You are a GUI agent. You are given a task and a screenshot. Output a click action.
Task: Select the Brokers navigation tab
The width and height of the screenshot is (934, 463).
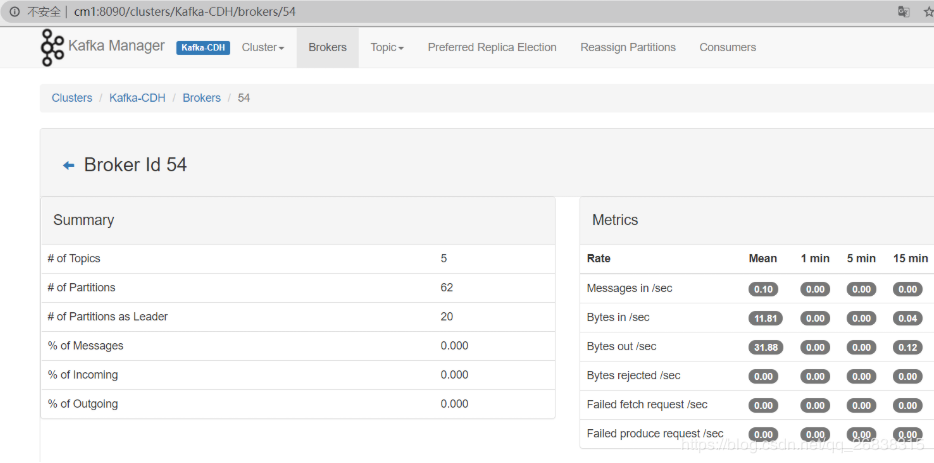pos(328,47)
